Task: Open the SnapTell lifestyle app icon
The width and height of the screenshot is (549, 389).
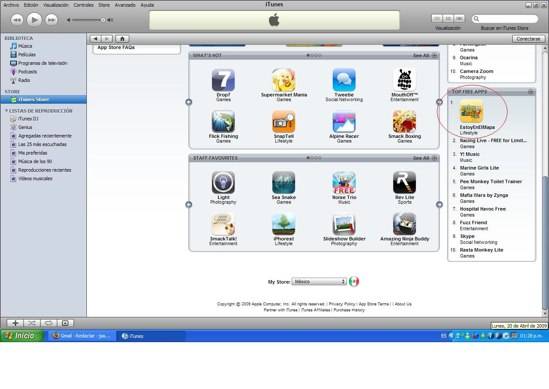Action: coord(284,121)
